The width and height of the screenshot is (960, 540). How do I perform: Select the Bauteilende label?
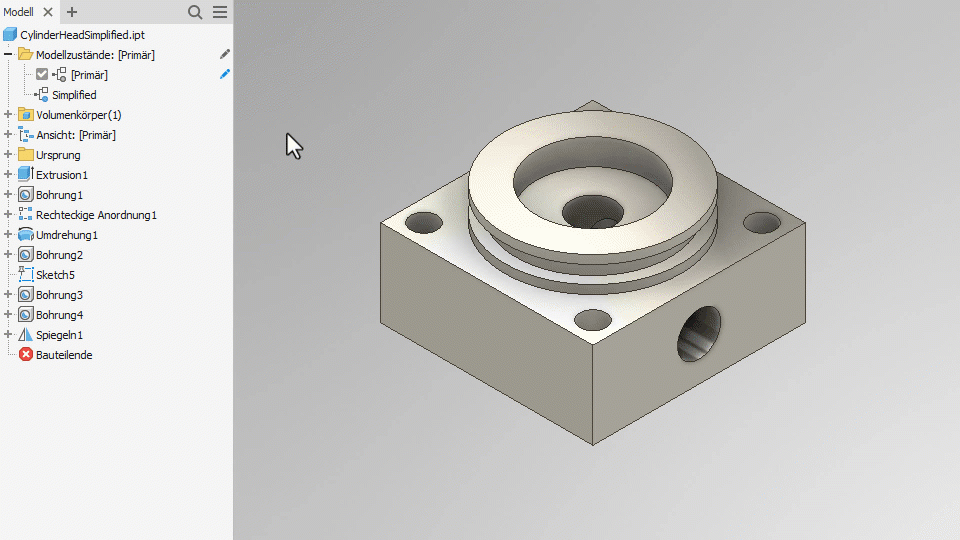[64, 355]
